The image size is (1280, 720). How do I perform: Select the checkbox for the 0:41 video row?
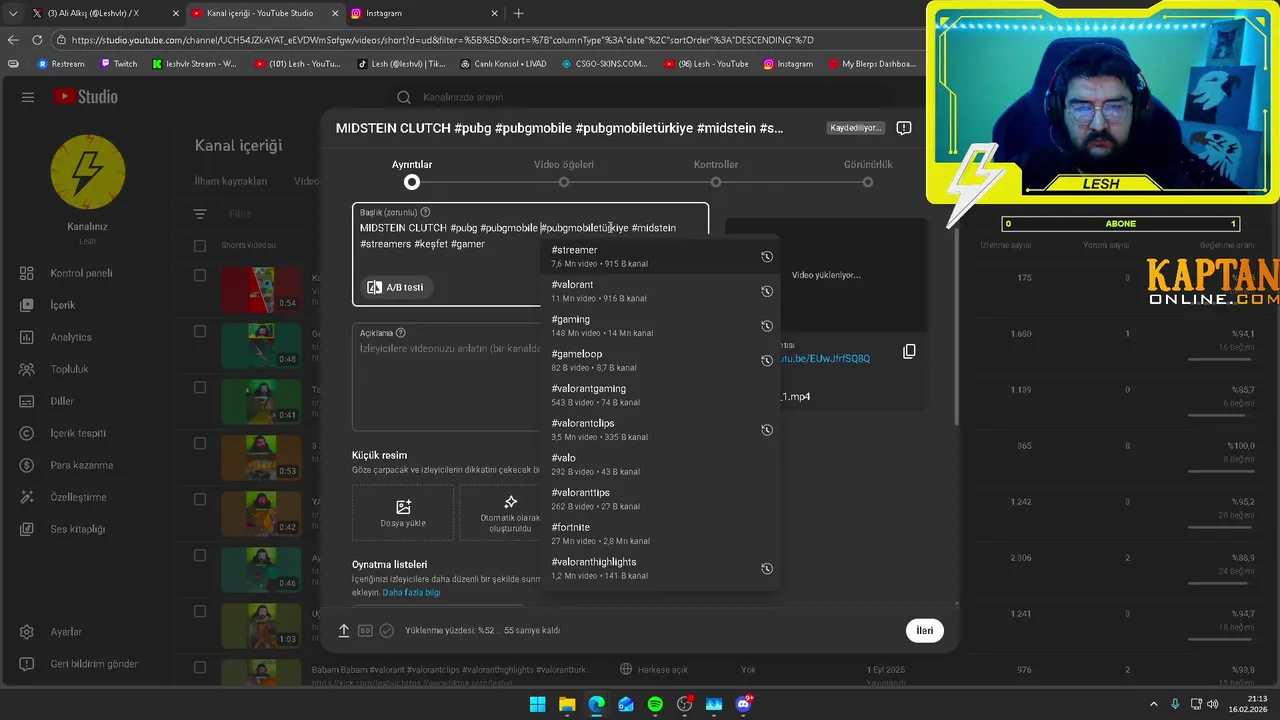click(200, 388)
